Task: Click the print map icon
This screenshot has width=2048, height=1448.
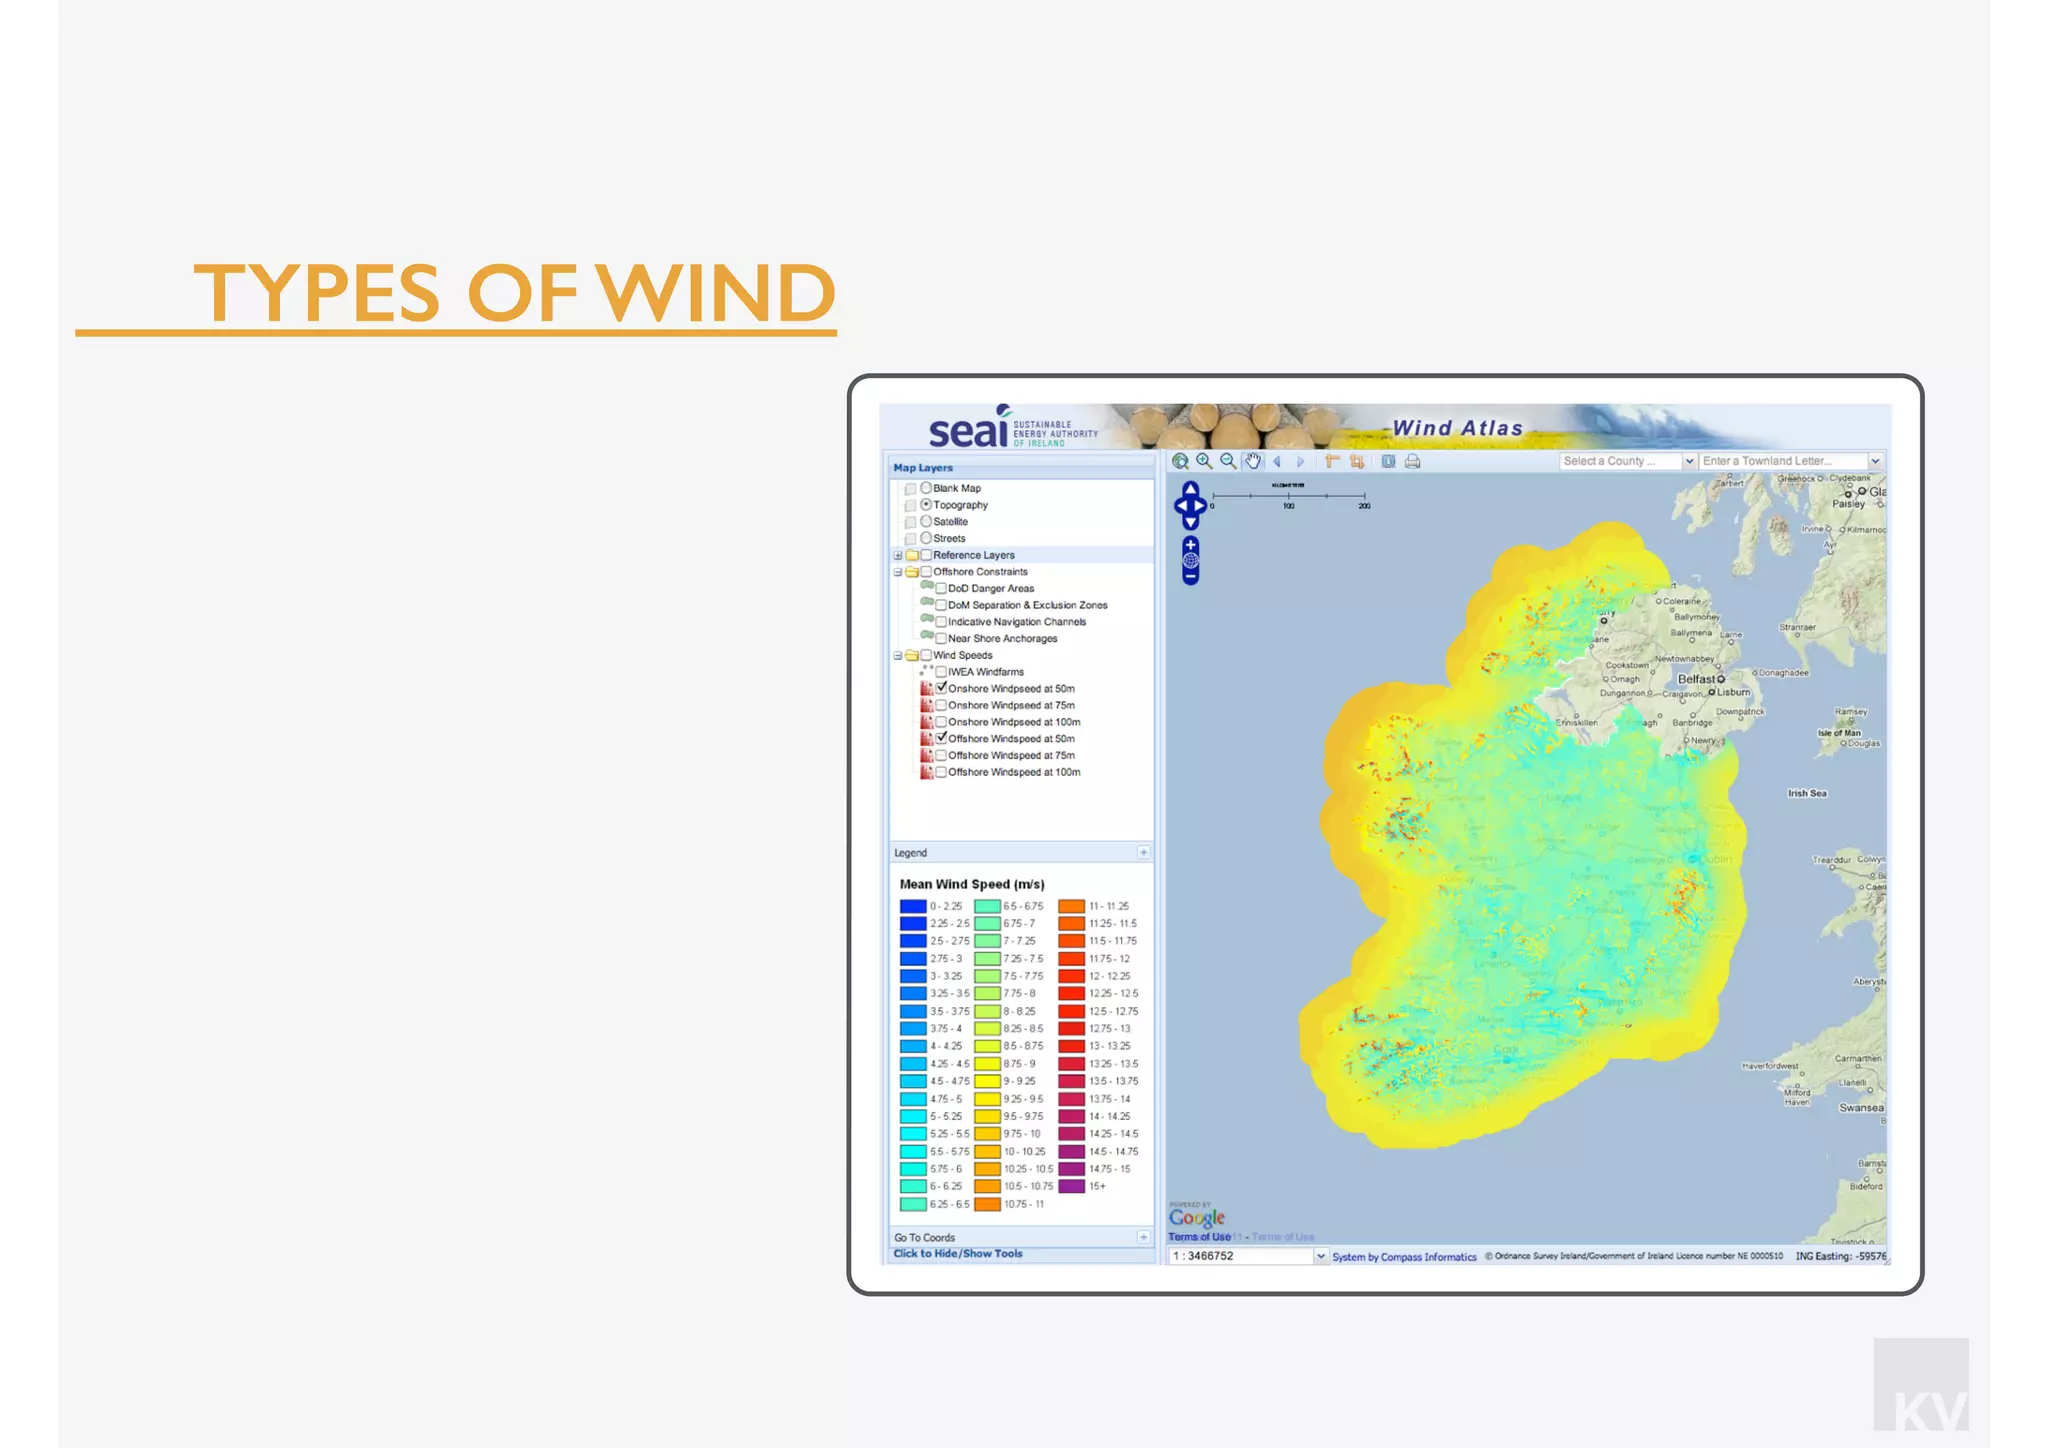Action: [x=1412, y=461]
